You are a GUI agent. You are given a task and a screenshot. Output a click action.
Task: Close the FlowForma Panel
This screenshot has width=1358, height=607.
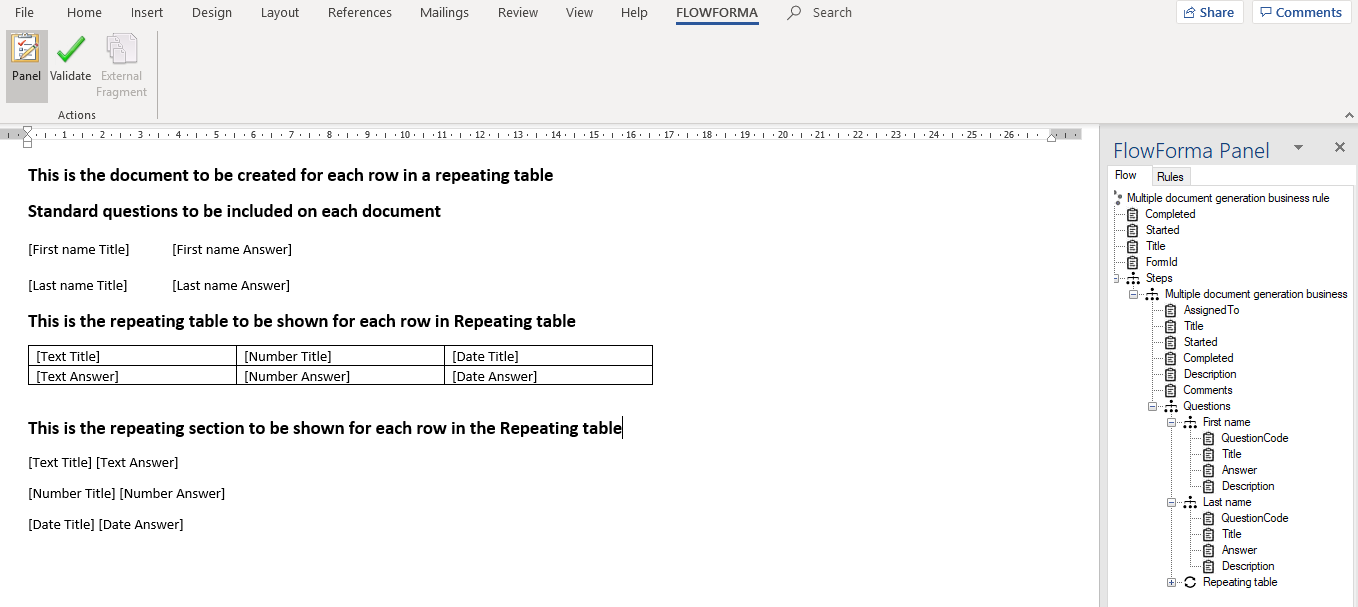(x=1340, y=147)
